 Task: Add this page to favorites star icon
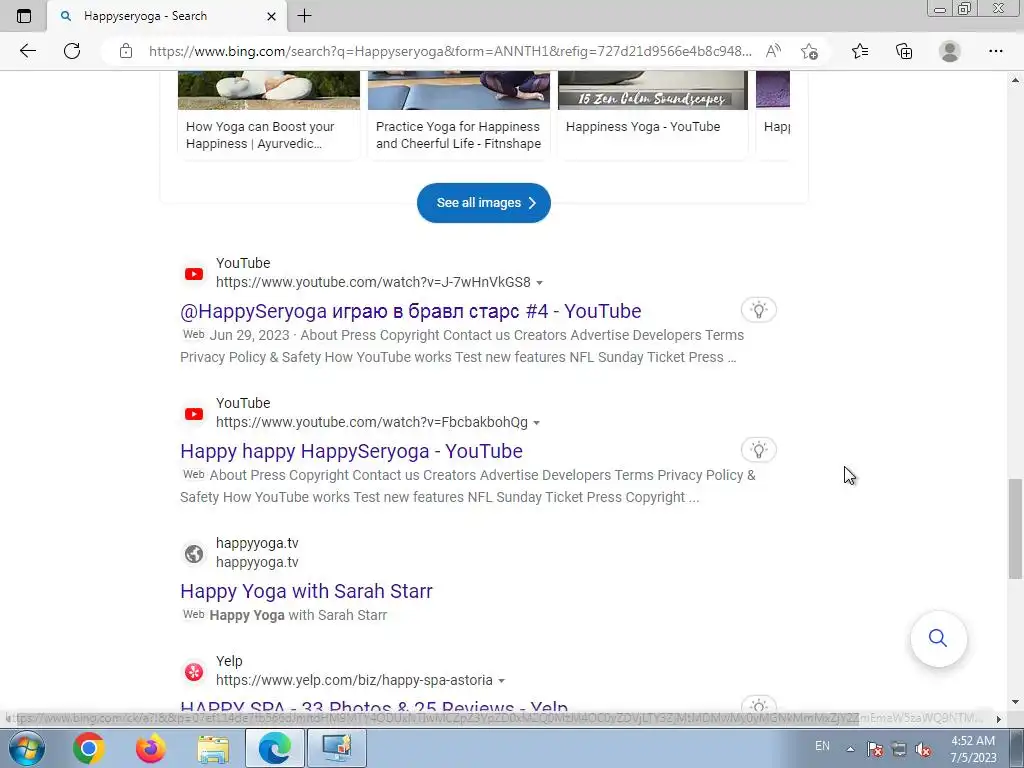[809, 52]
